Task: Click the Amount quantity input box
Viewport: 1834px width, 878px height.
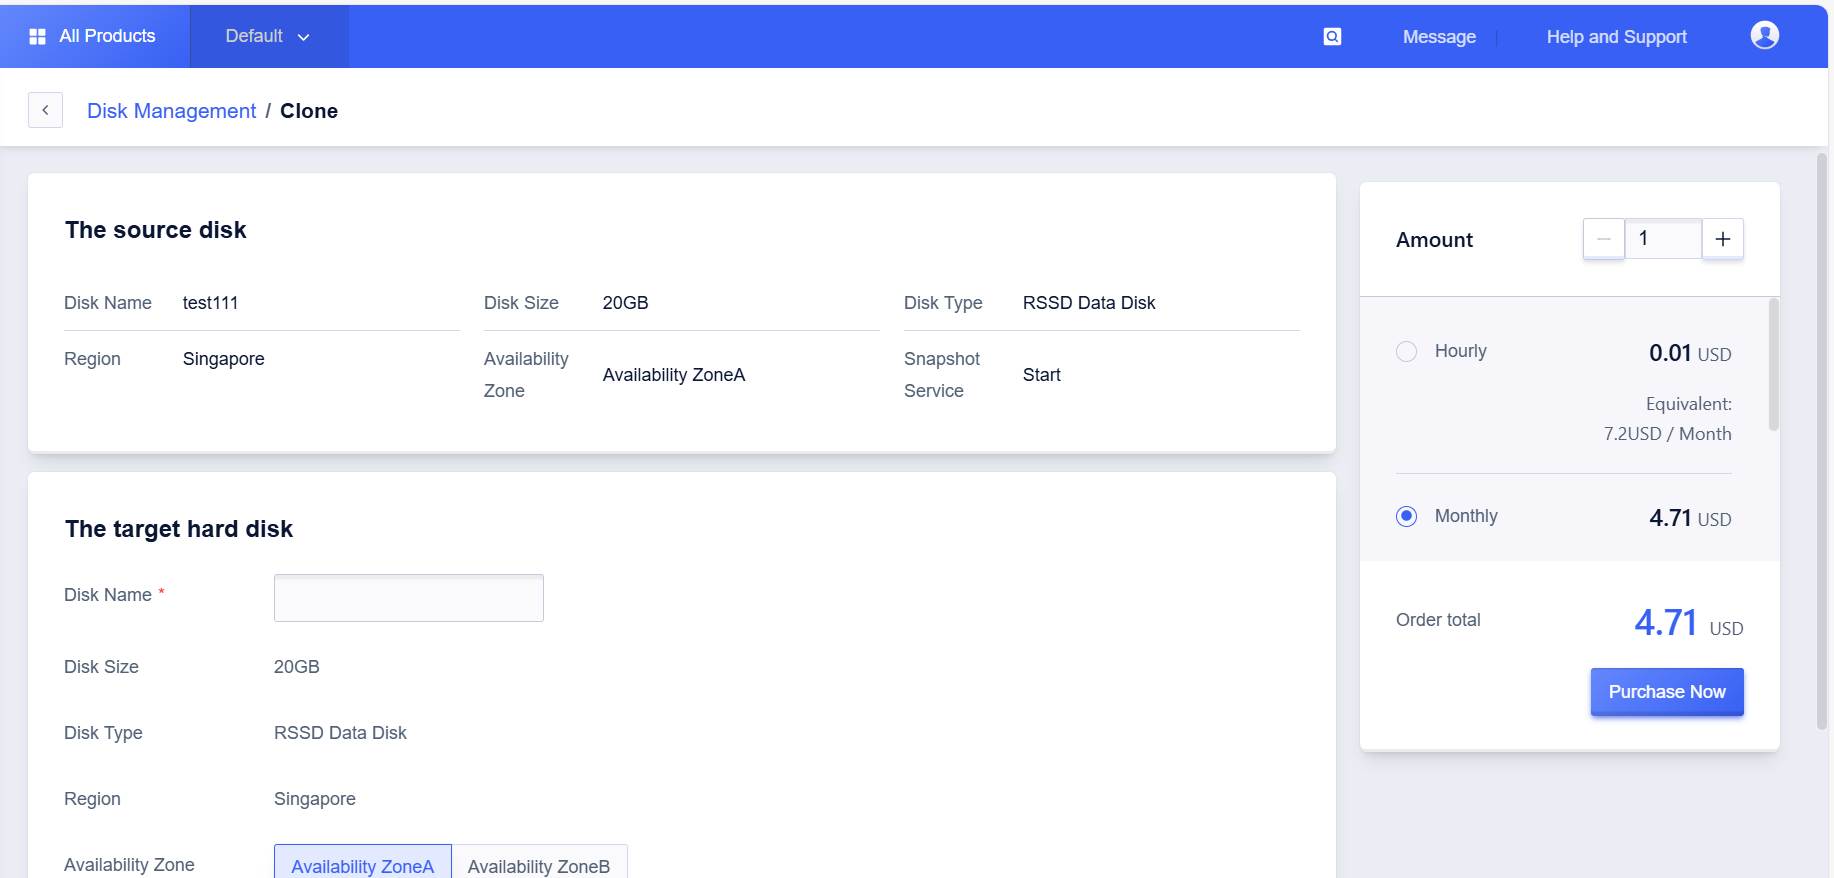Action: click(x=1663, y=239)
